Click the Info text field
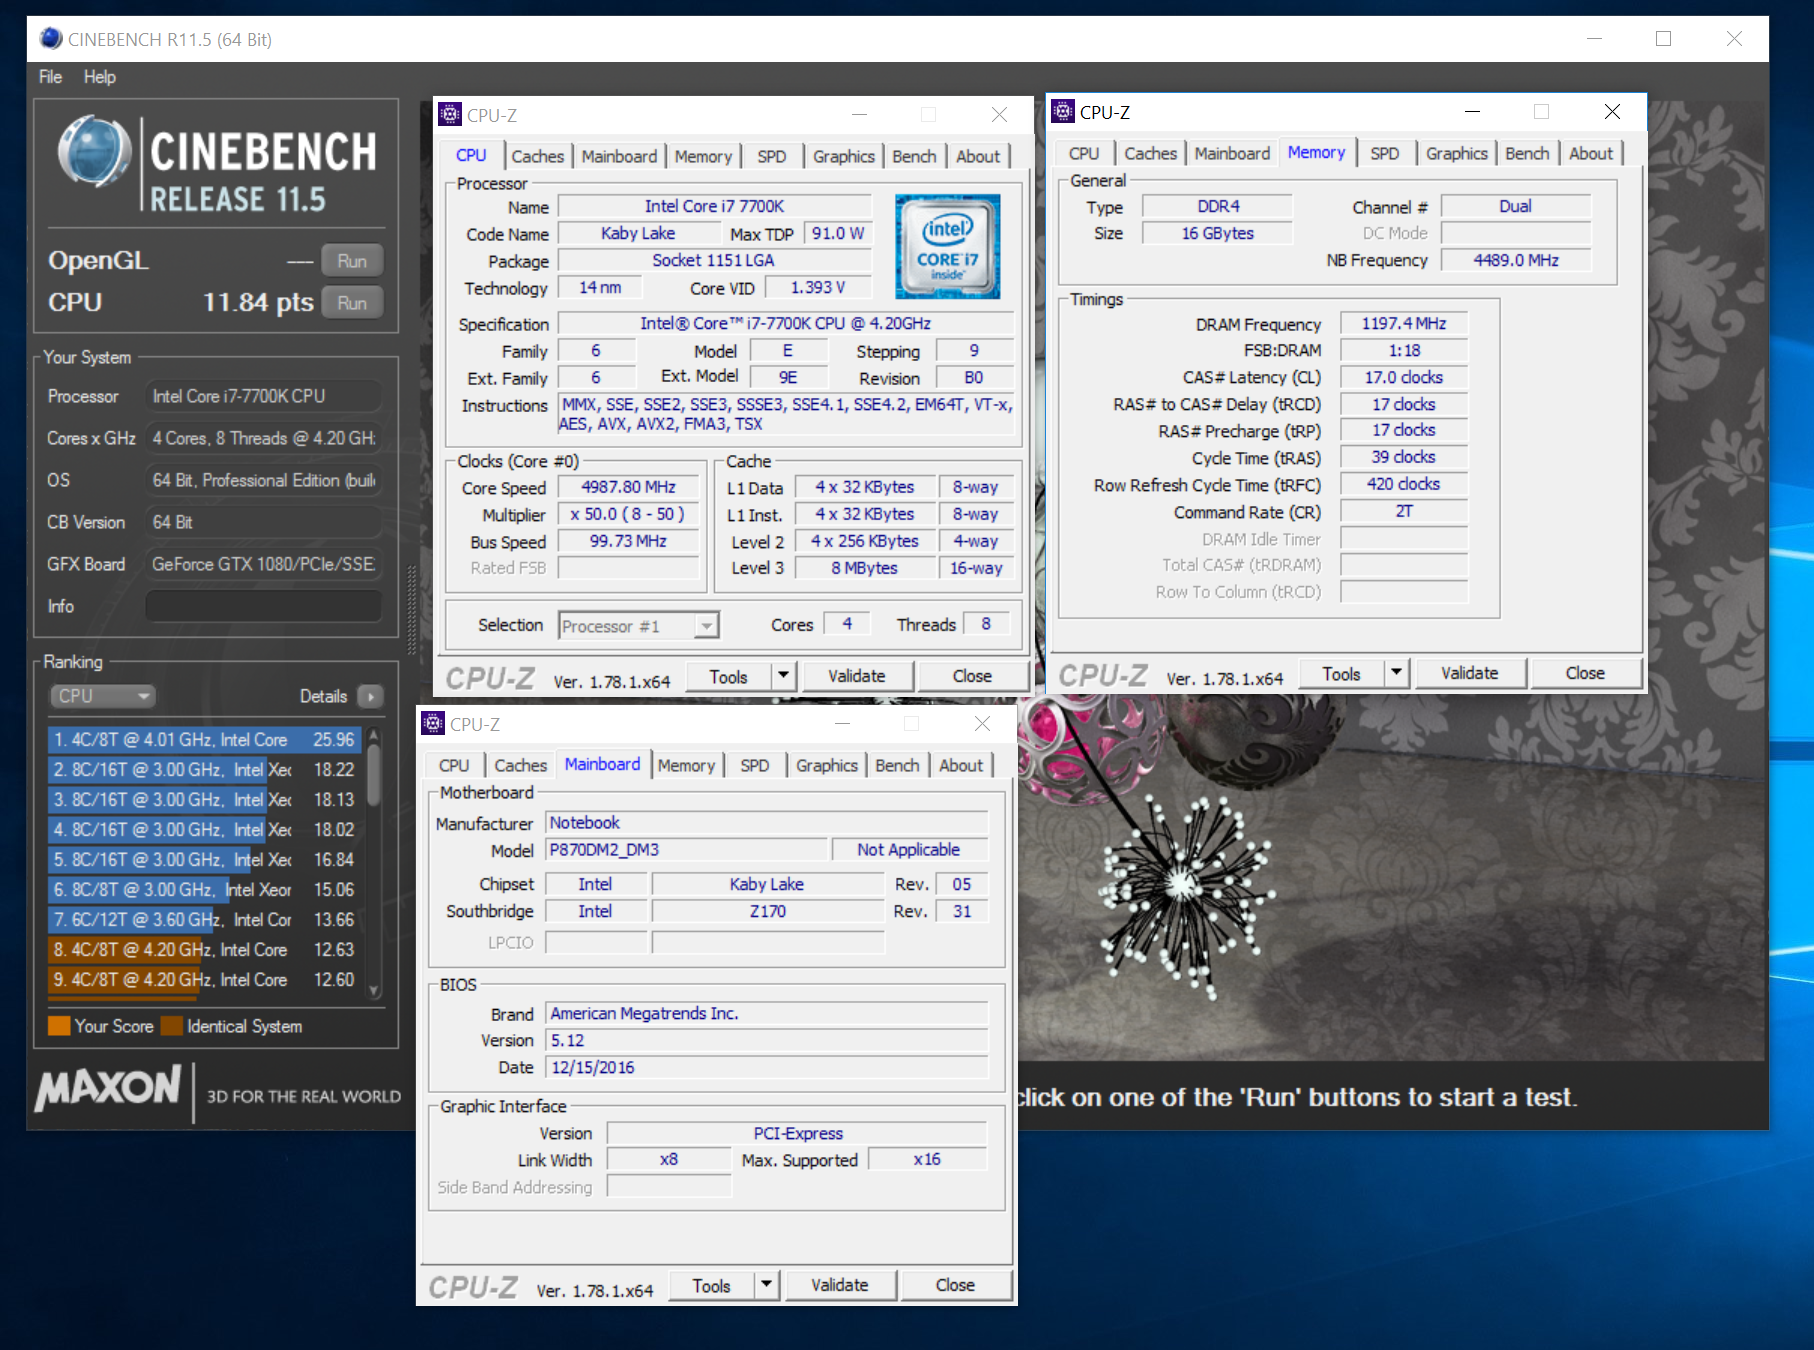 click(x=263, y=606)
